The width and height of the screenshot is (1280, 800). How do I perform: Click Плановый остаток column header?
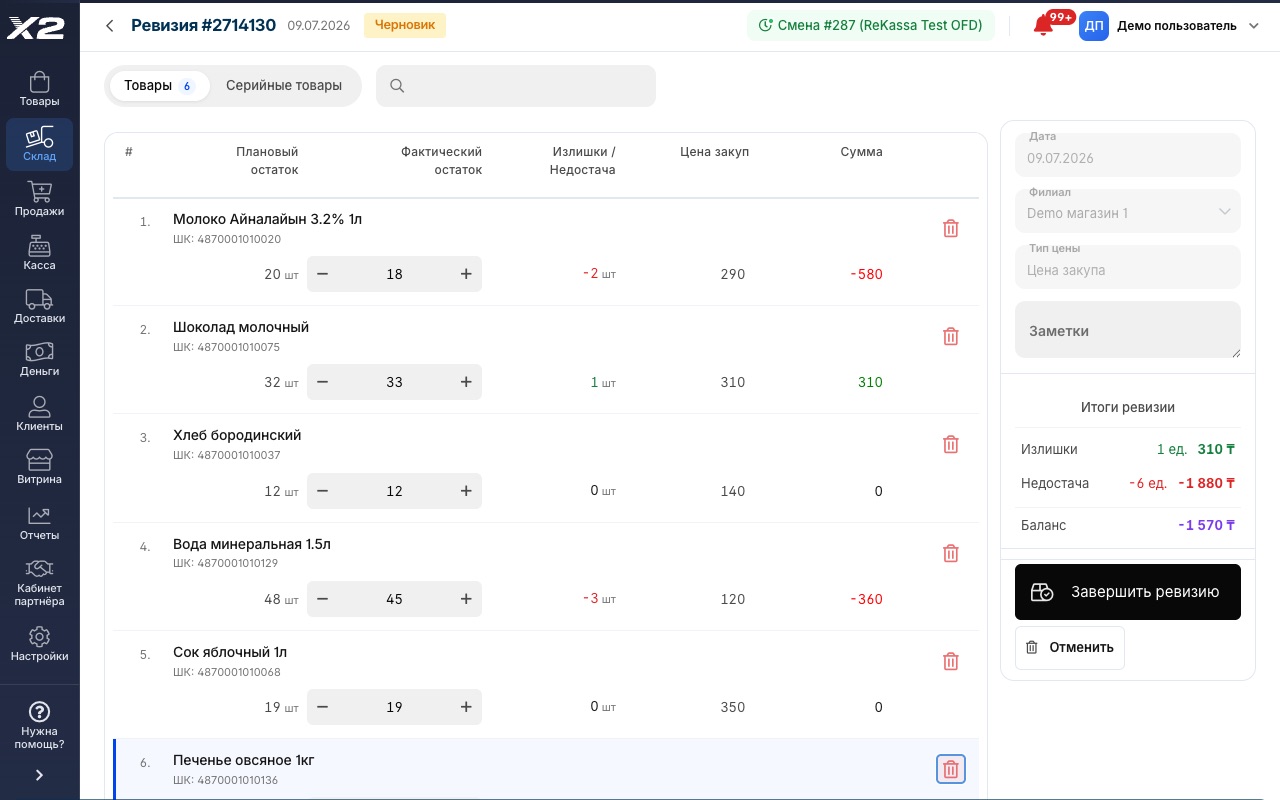click(x=267, y=161)
